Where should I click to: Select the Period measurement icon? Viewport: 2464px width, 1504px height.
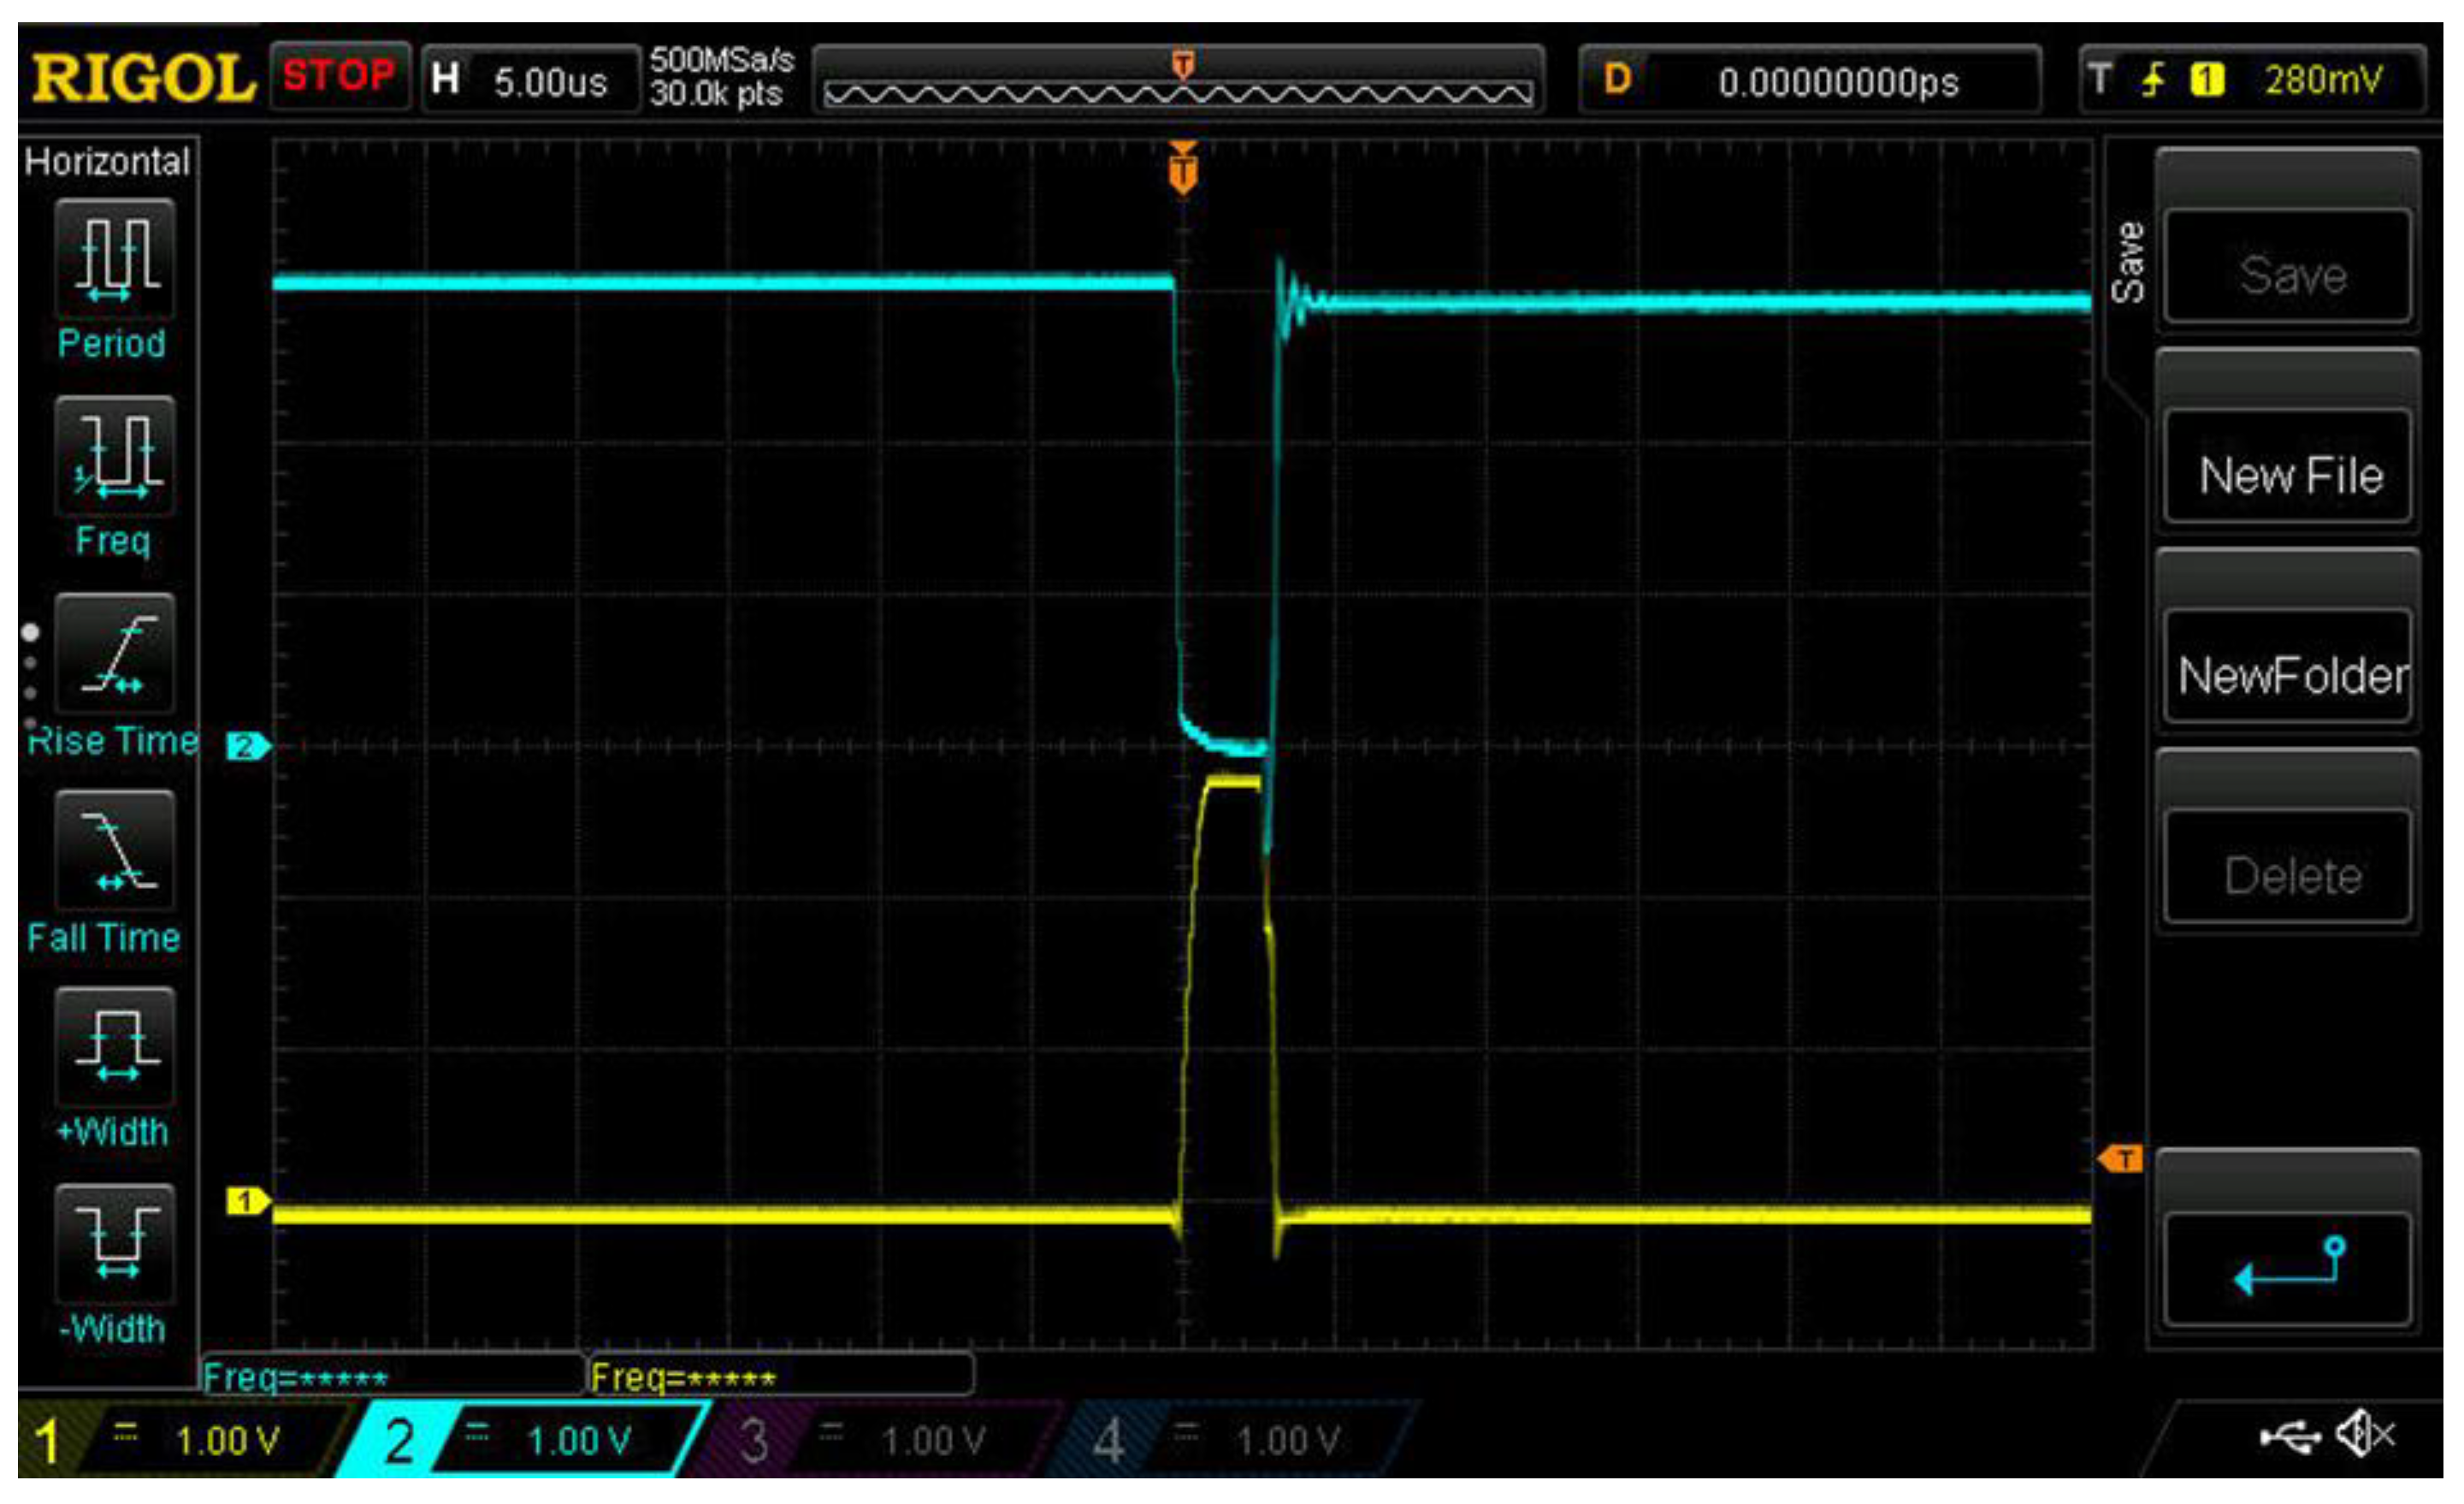pos(115,258)
